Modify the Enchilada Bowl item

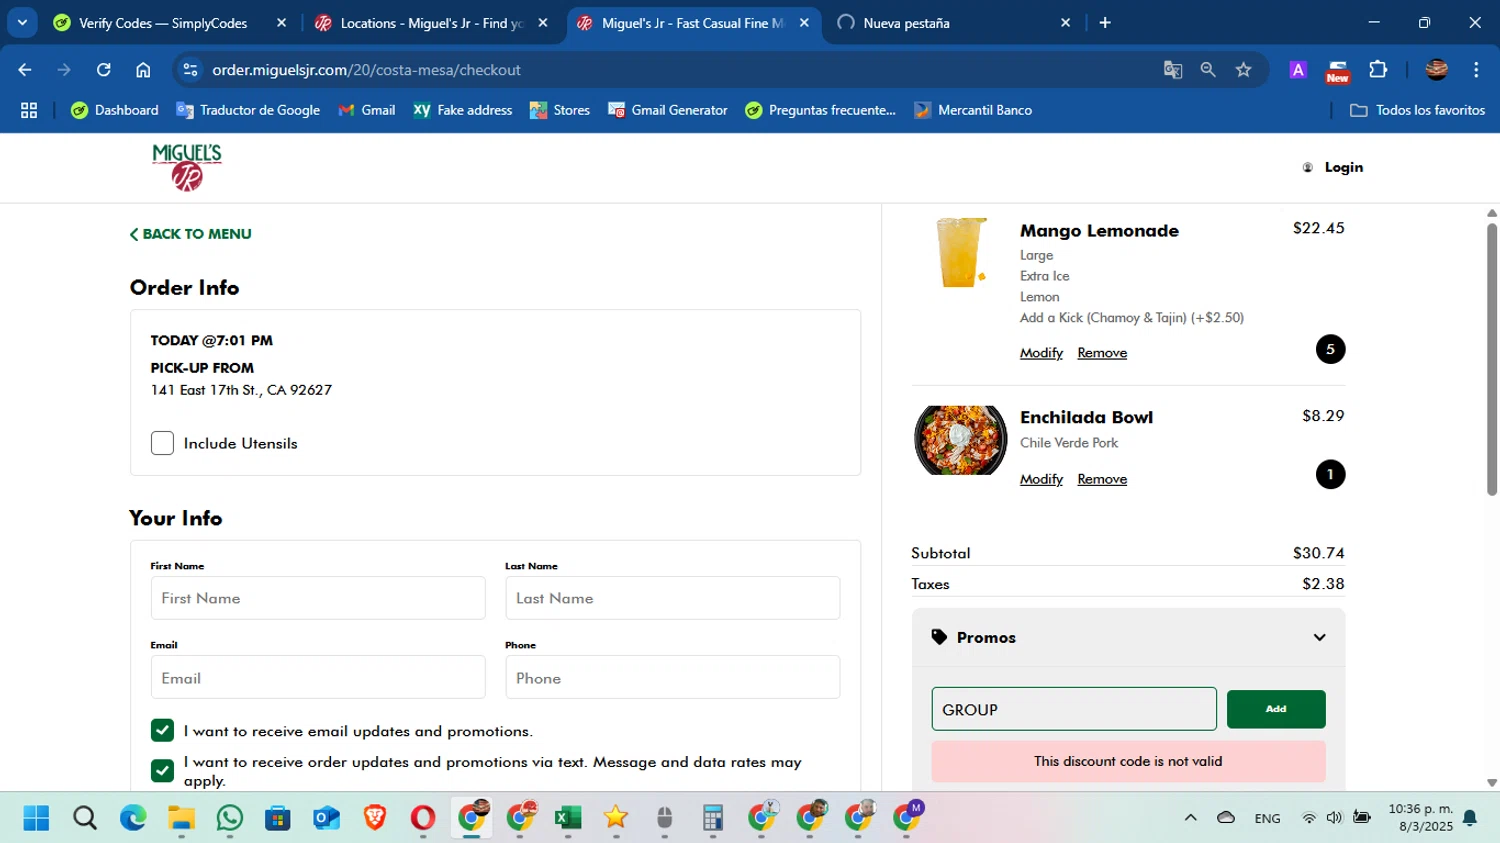click(1041, 479)
